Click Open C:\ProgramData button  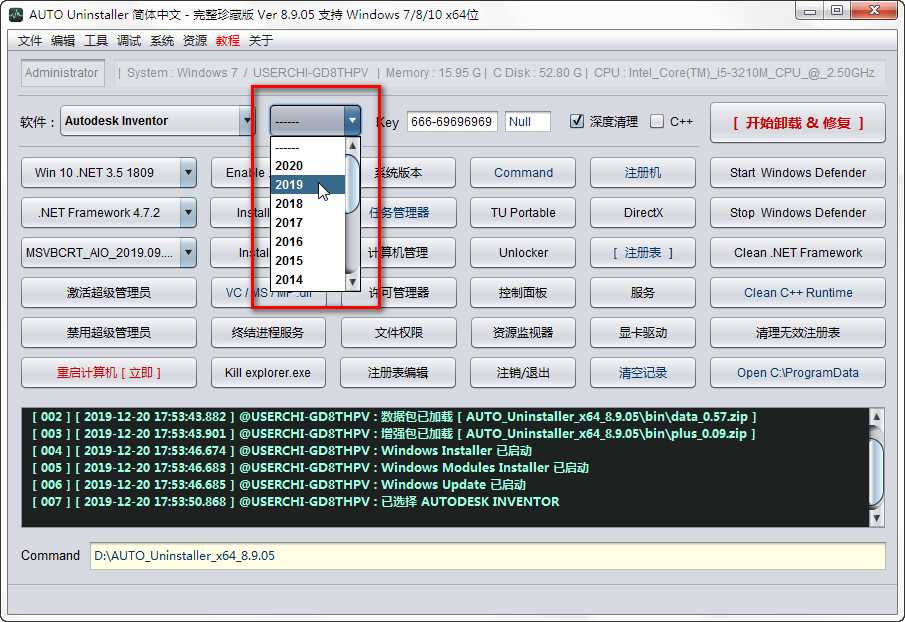coord(798,373)
